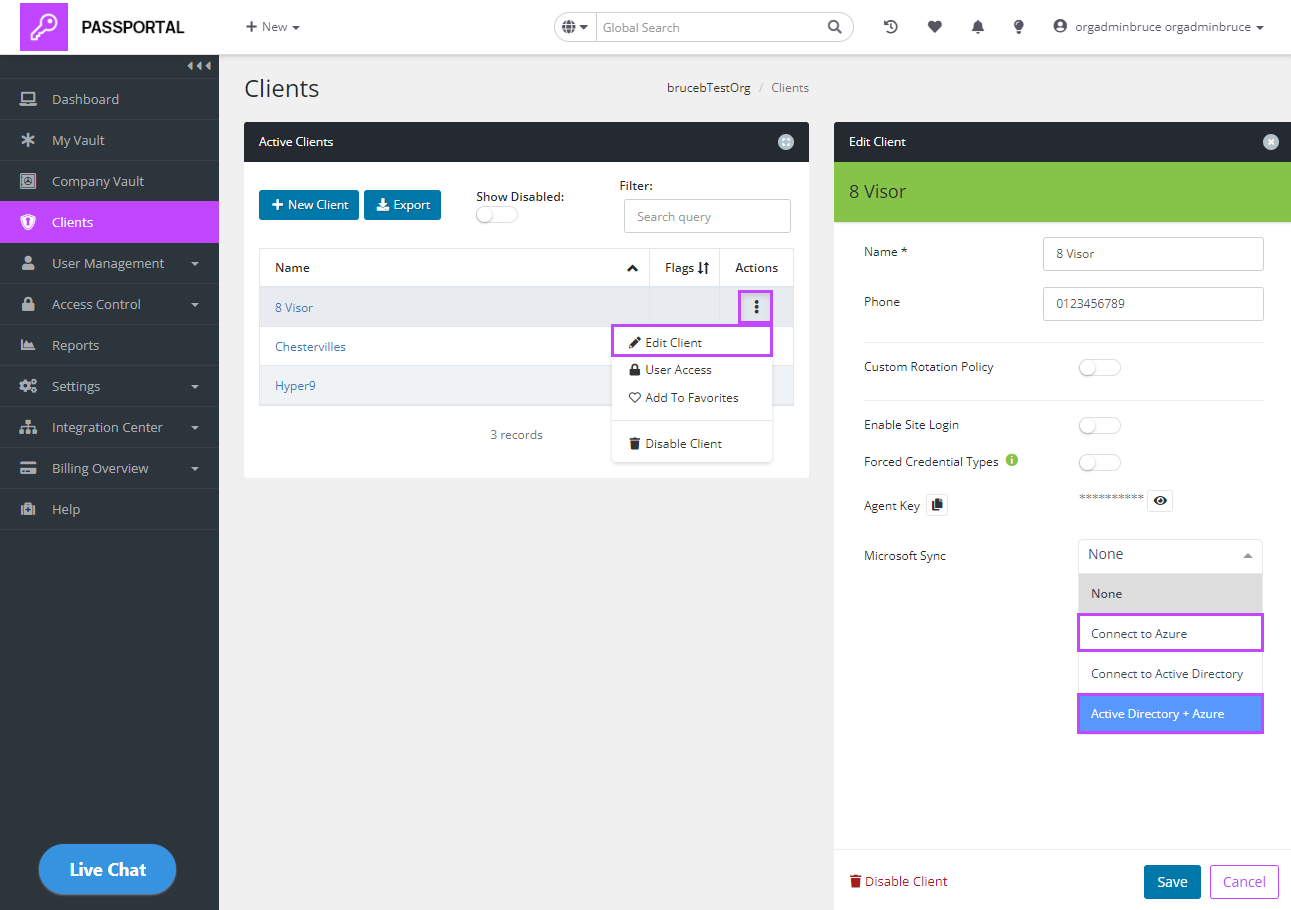Toggle the Show Disabled switch
The height and width of the screenshot is (910, 1291).
click(x=497, y=215)
